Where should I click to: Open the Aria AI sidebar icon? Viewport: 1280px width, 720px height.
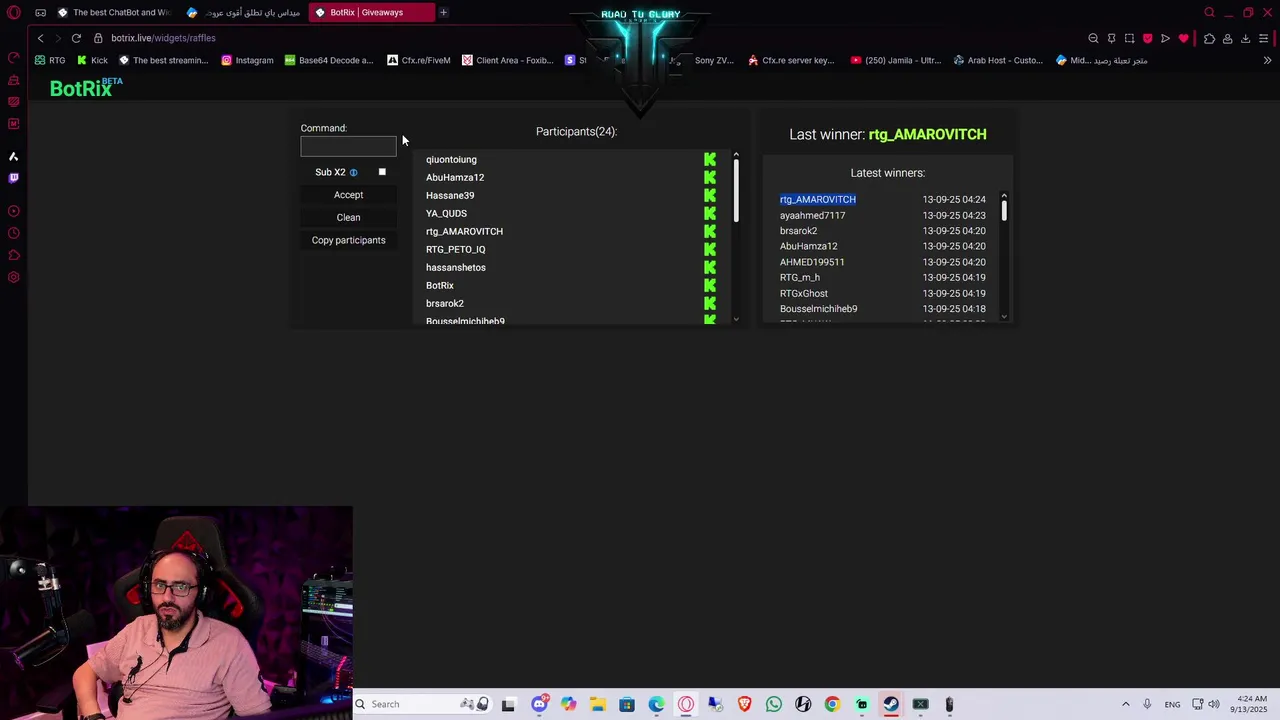(x=14, y=156)
